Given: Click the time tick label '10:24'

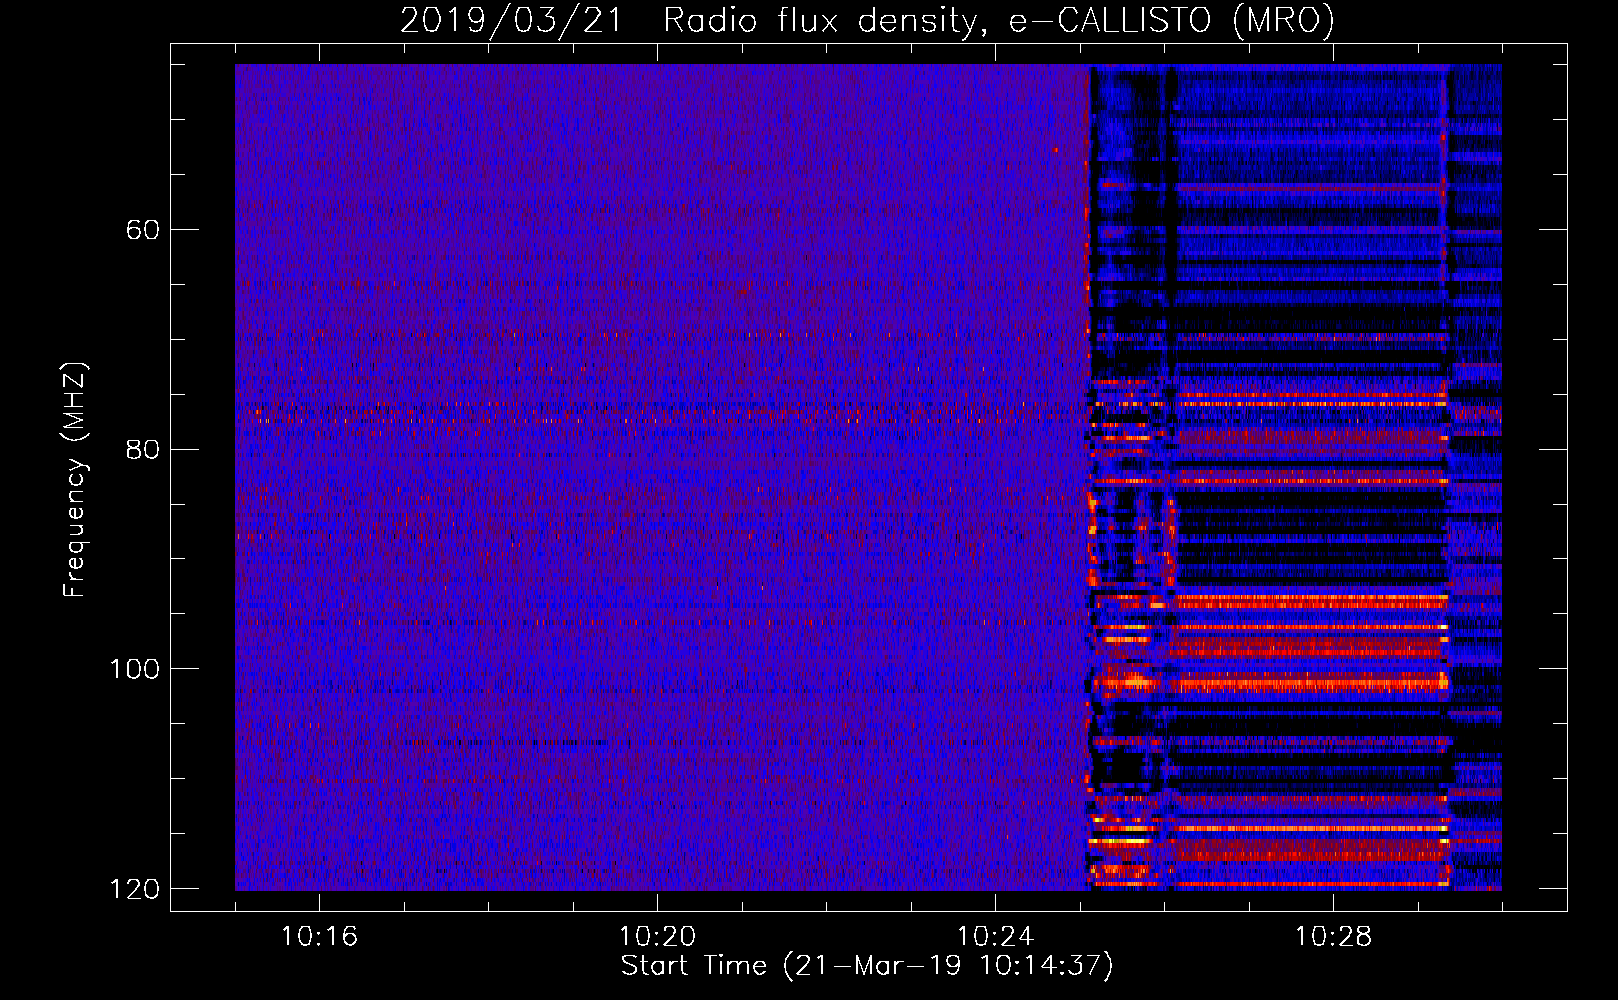Looking at the screenshot, I should click(x=995, y=937).
